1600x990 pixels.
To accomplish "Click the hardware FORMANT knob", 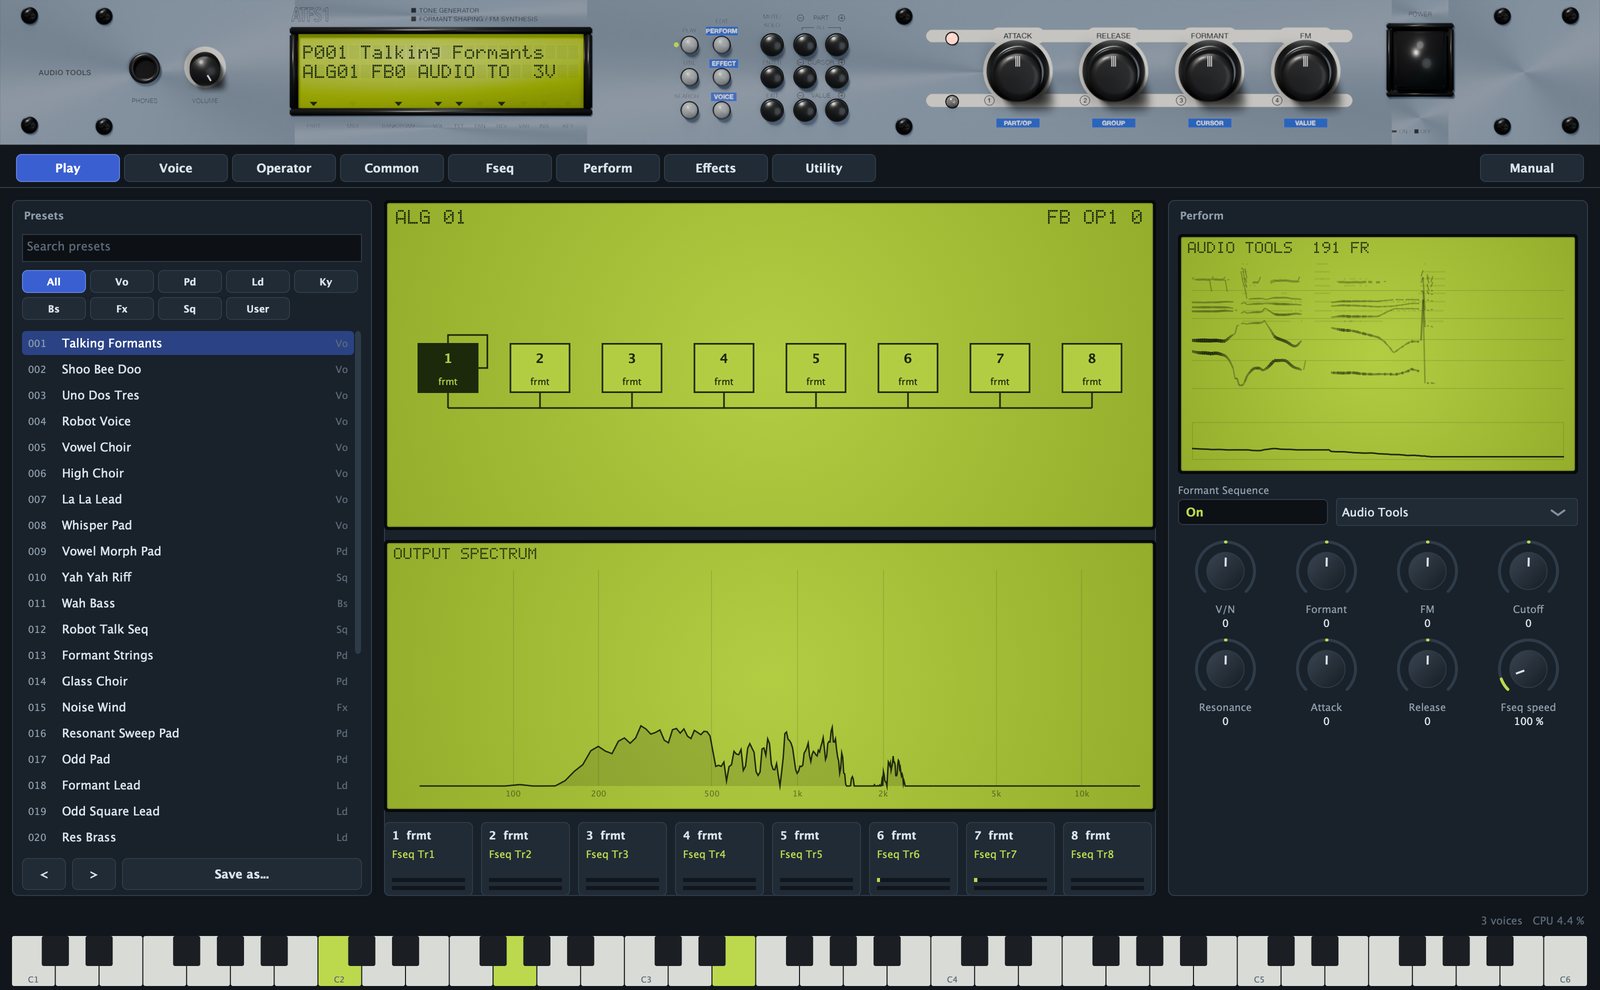I will coord(1209,72).
